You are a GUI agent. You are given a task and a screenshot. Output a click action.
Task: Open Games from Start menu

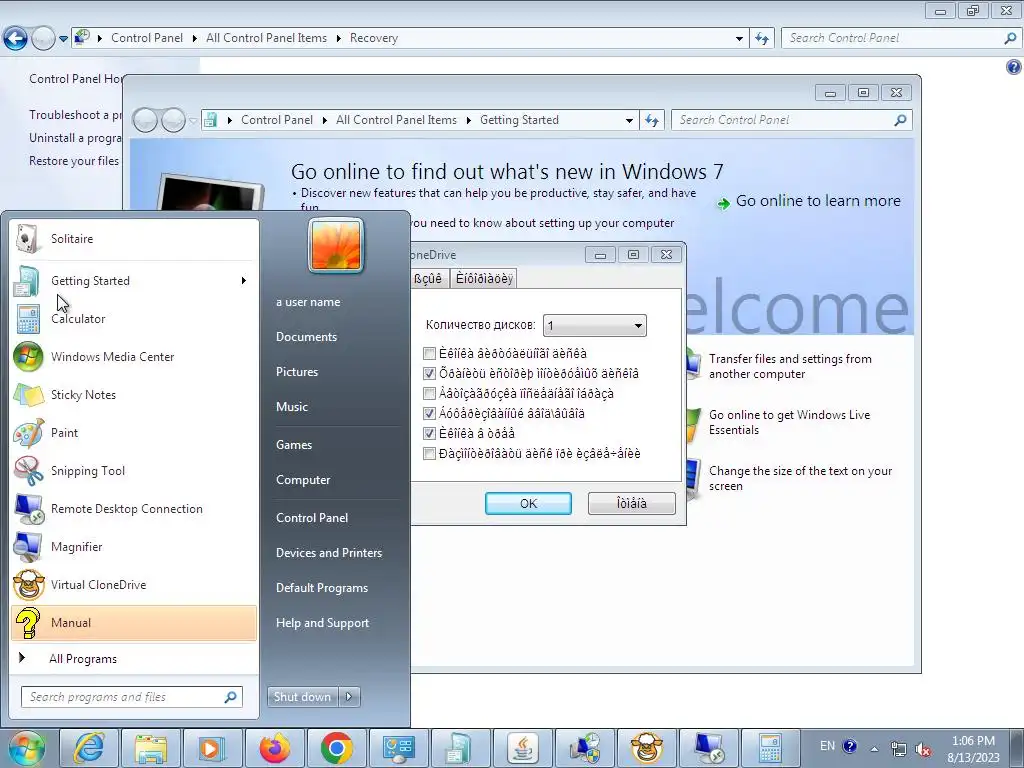pyautogui.click(x=294, y=445)
